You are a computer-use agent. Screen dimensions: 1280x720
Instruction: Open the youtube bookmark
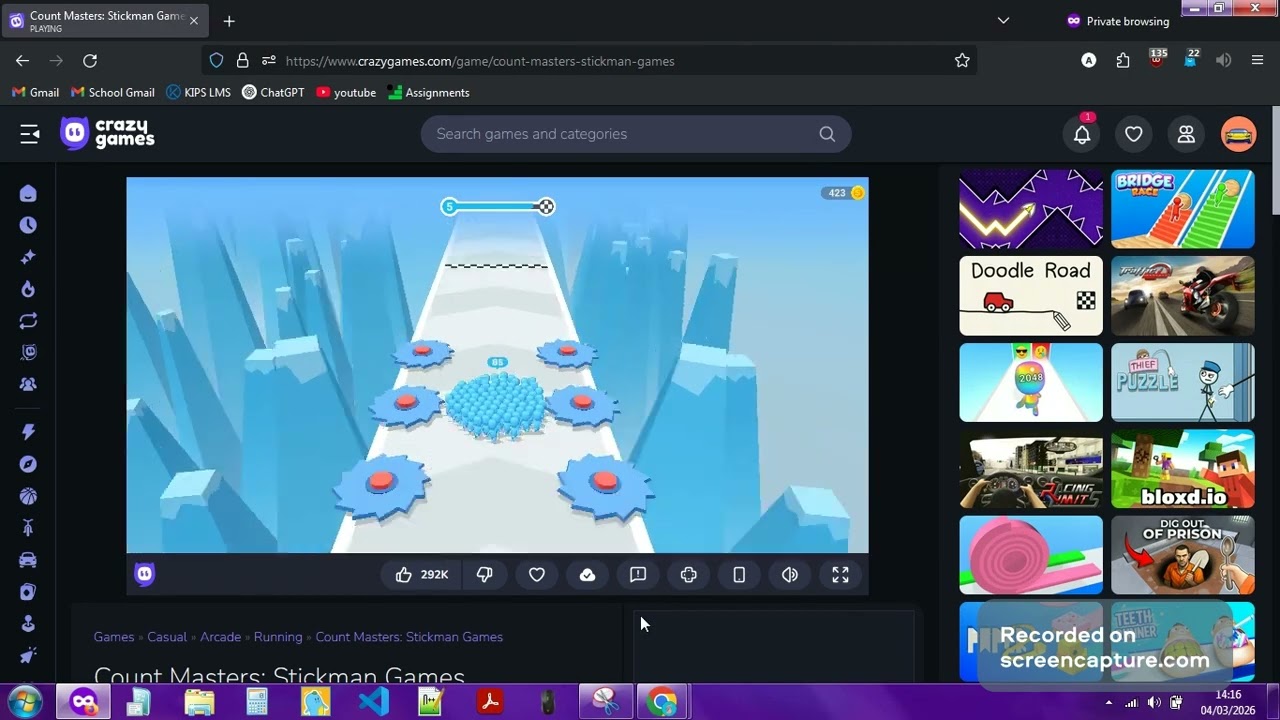point(346,93)
